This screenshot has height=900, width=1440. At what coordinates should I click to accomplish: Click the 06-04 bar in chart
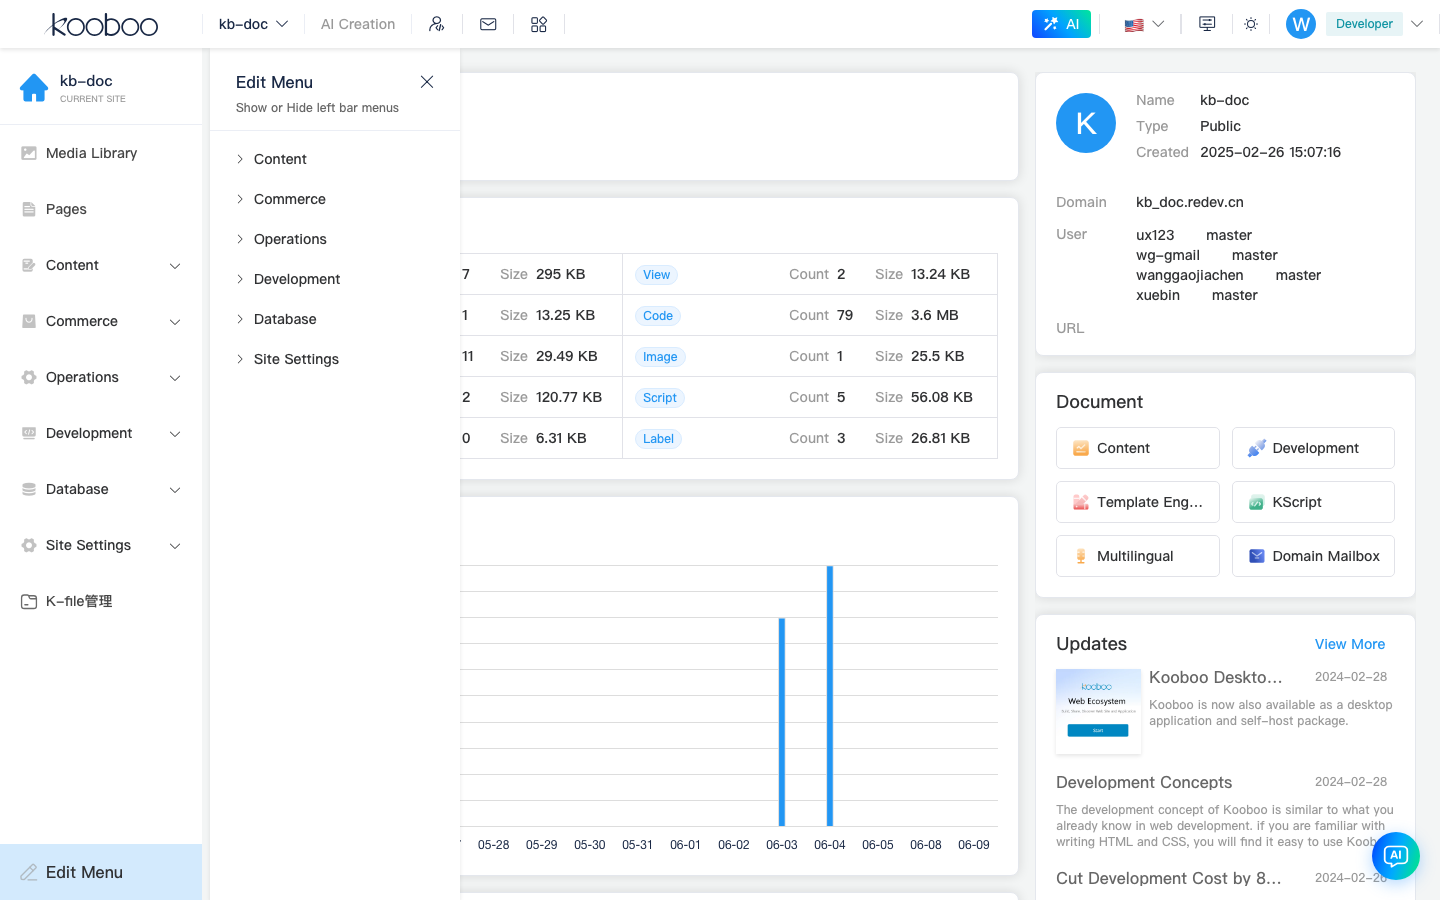point(830,696)
